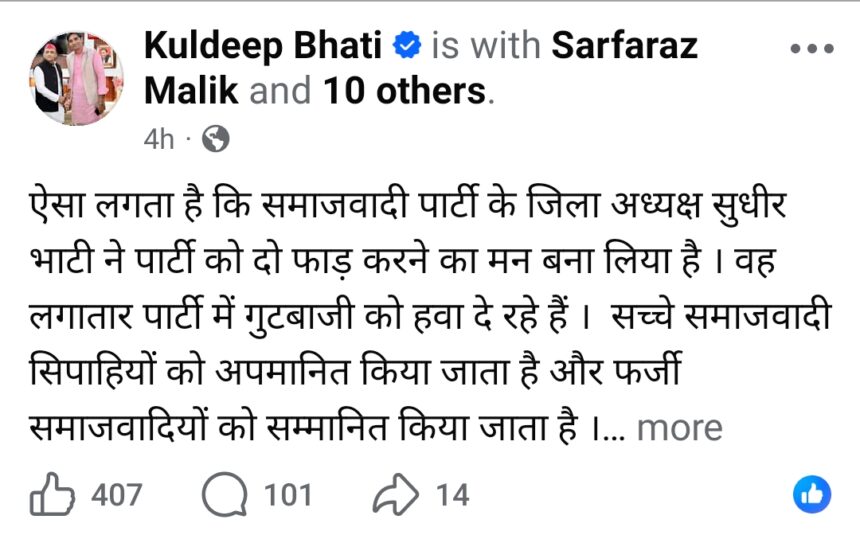
Task: View the 14 shares count
Action: pyautogui.click(x=451, y=495)
